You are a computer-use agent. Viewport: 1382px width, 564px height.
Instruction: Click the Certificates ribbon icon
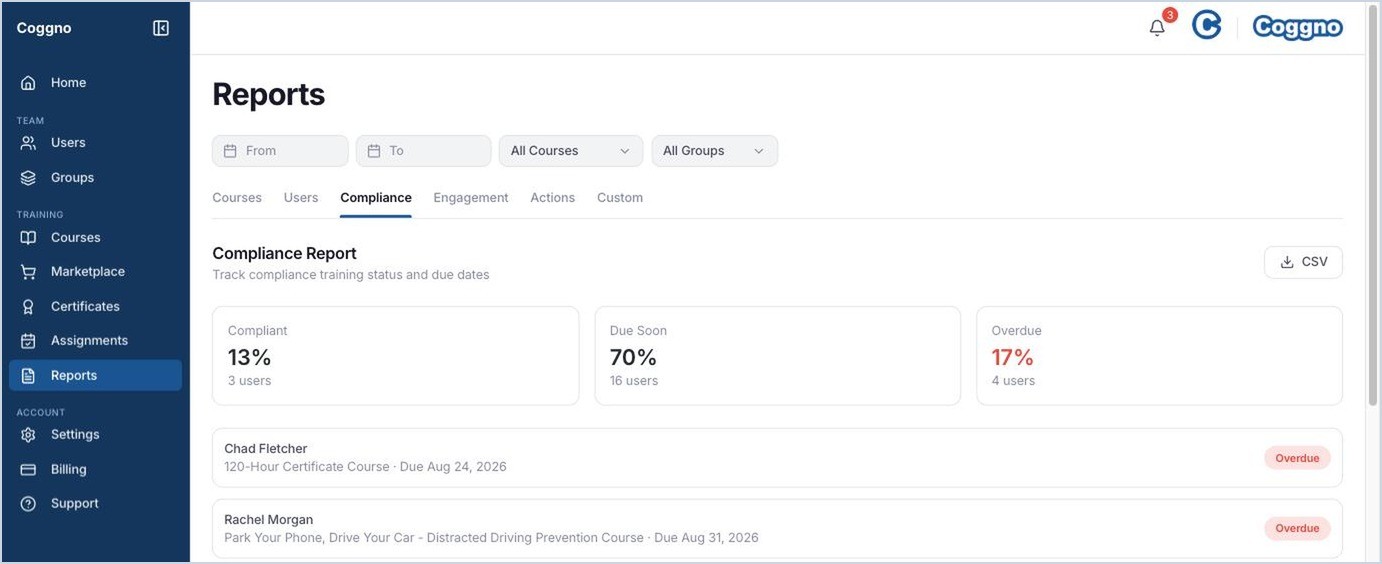(28, 307)
